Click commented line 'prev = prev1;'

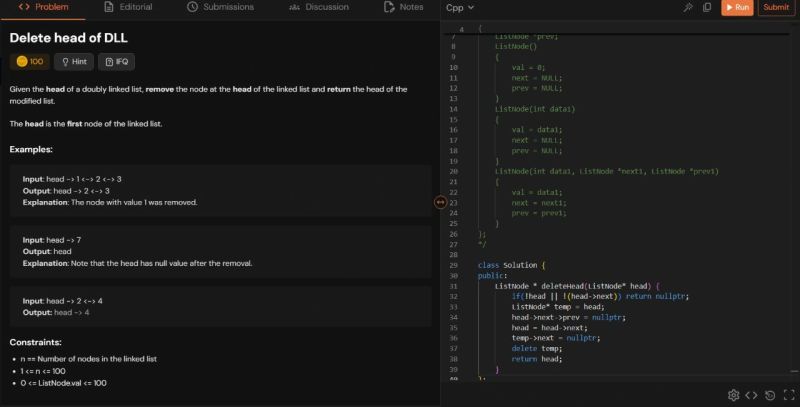pos(539,213)
